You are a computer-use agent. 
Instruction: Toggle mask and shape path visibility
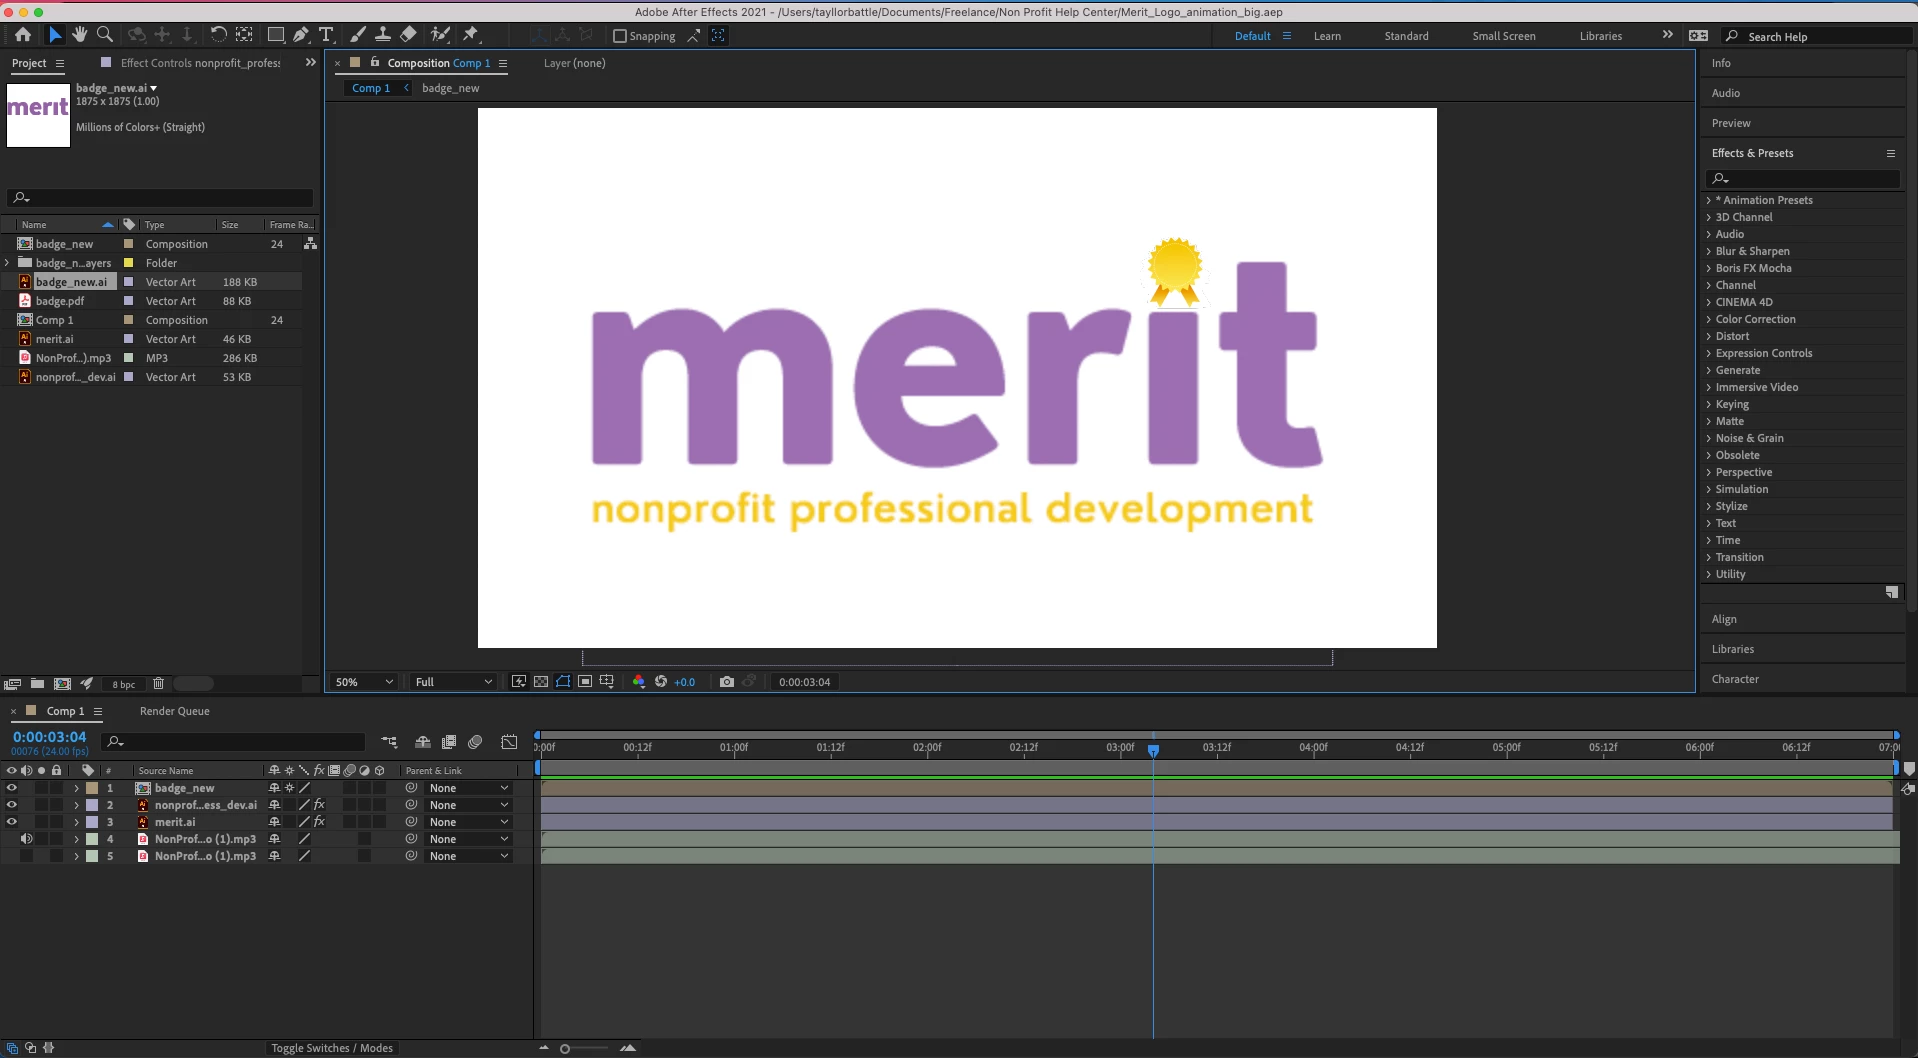click(x=563, y=682)
